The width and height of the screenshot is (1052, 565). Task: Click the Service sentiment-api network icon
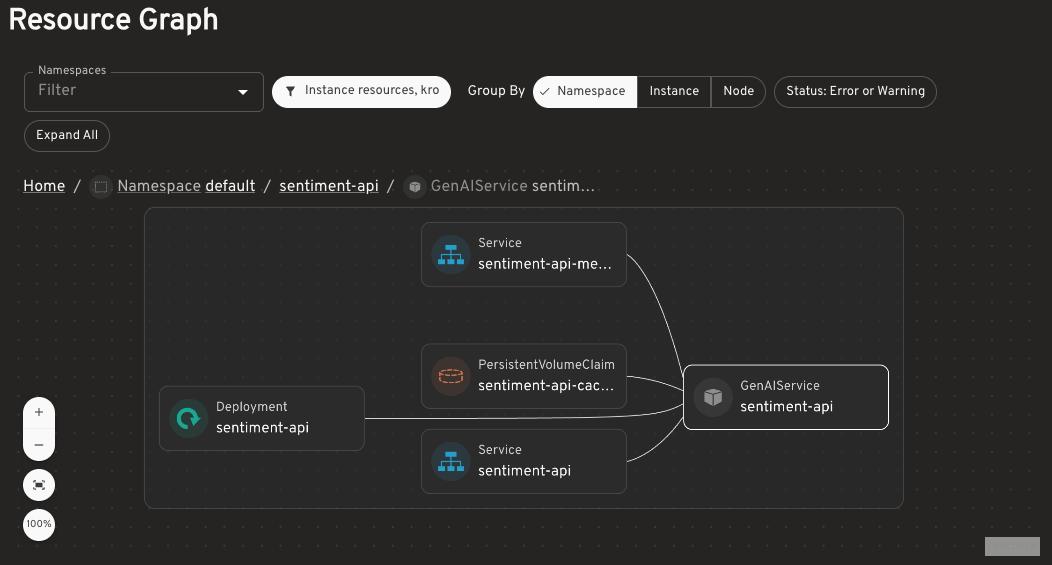(x=451, y=462)
